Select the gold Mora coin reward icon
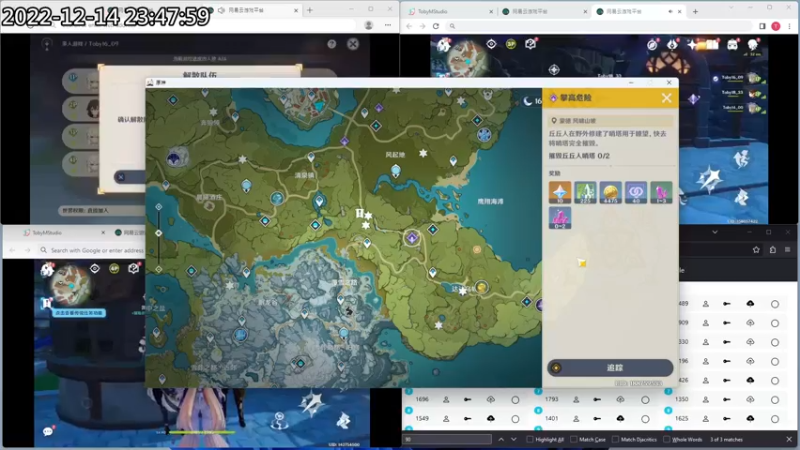This screenshot has width=800, height=450. tap(610, 192)
